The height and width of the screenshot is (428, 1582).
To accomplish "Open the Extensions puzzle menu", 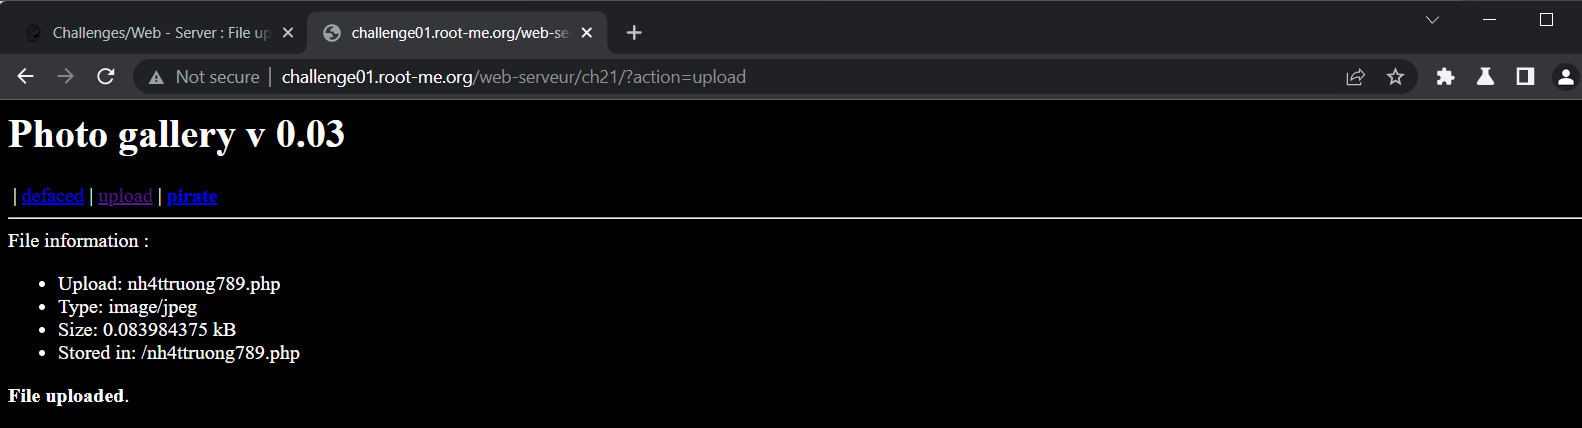I will (x=1445, y=77).
